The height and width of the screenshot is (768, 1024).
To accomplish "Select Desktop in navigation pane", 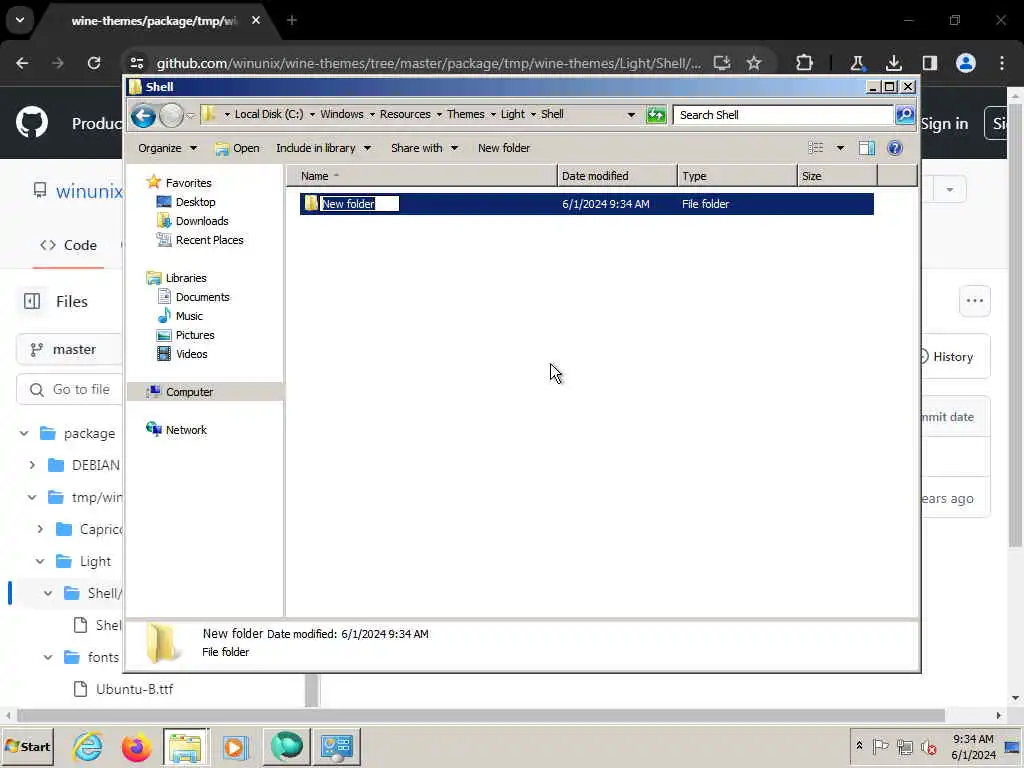I will (x=195, y=202).
